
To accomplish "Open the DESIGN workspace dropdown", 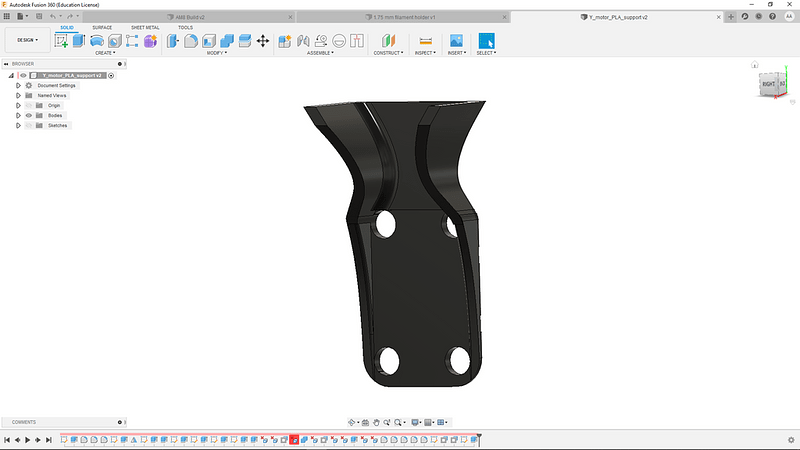I will point(28,40).
